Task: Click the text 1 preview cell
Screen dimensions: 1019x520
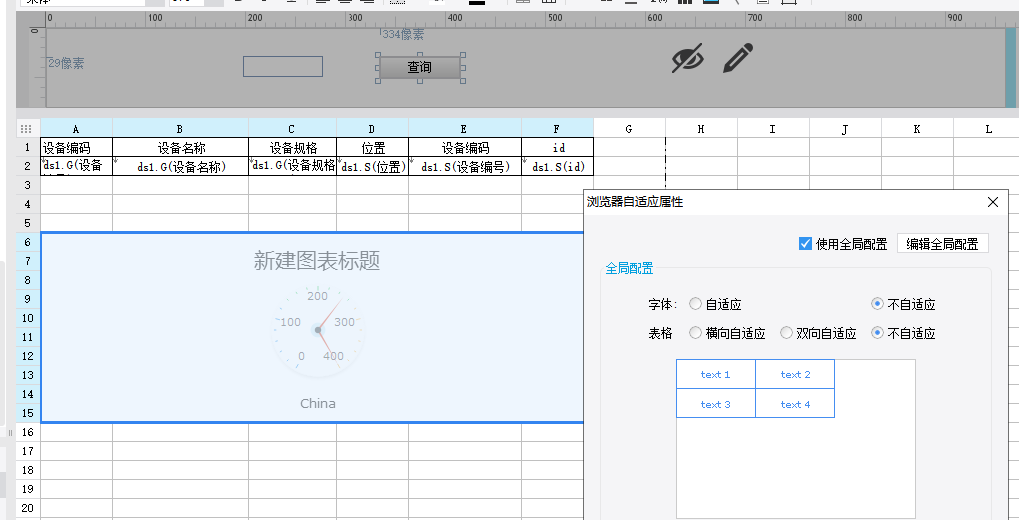Action: pos(716,374)
